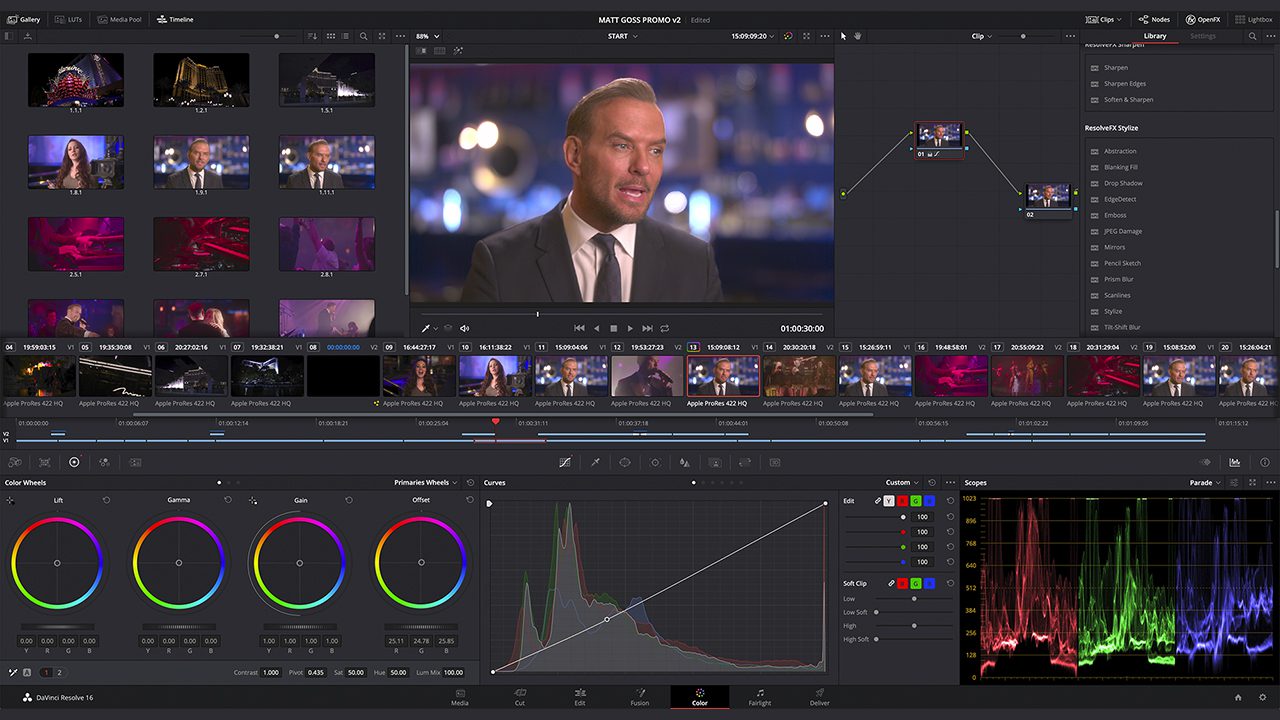This screenshot has height=720, width=1280.
Task: Open the Tracker palette
Action: tap(655, 462)
